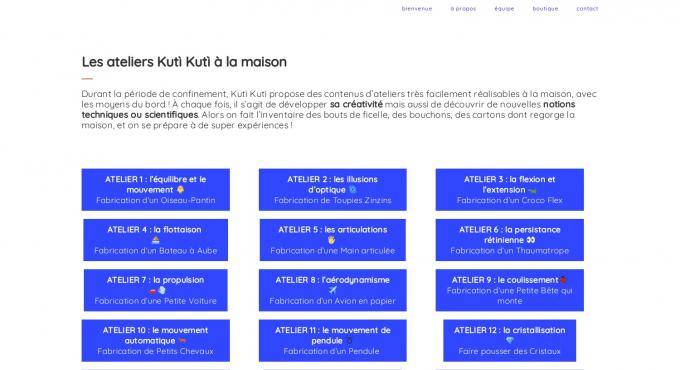This screenshot has height=370, width=680.
Task: Open Atelier 9 le coulissement
Action: (510, 290)
